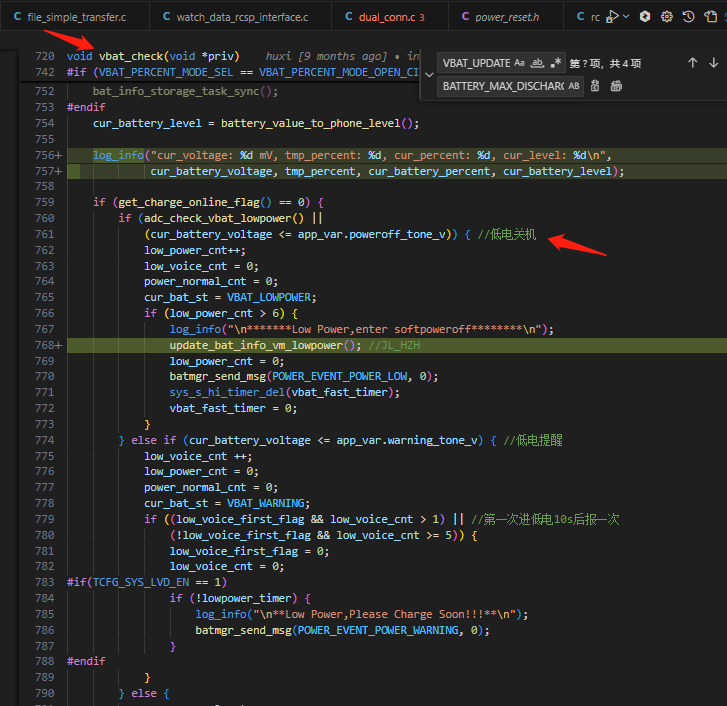Click the sticky '#if (VBAT_PERCENT_MODE_SEL' line 742
The width and height of the screenshot is (727, 706).
(242, 72)
